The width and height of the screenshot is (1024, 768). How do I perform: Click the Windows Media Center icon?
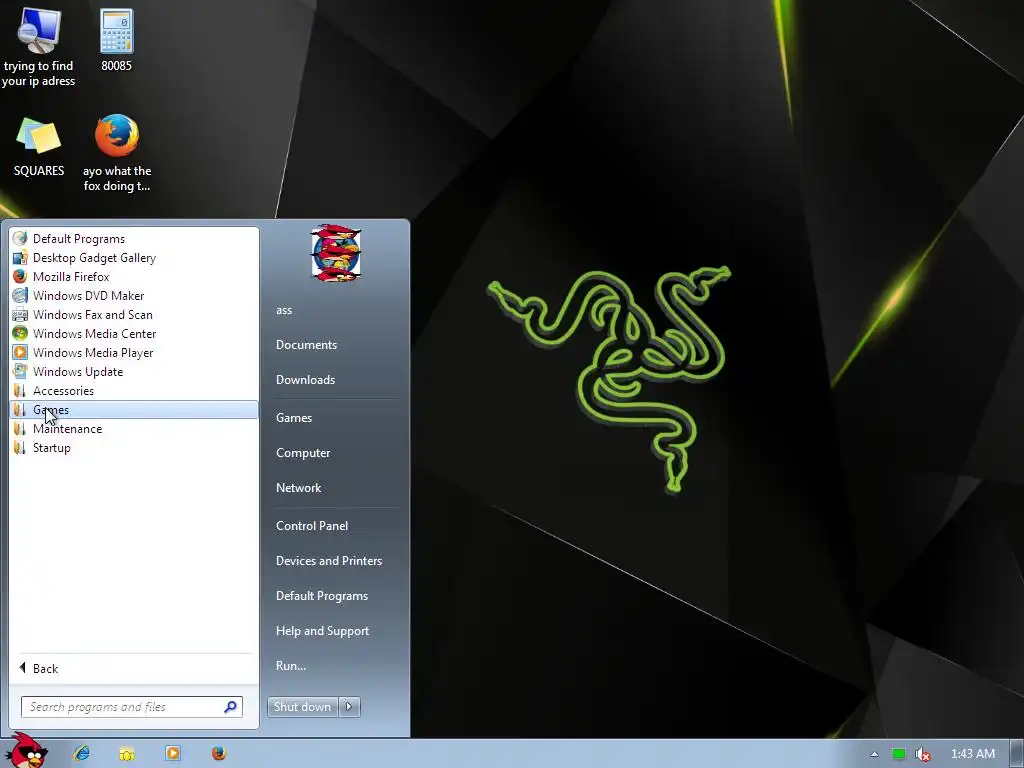click(20, 333)
